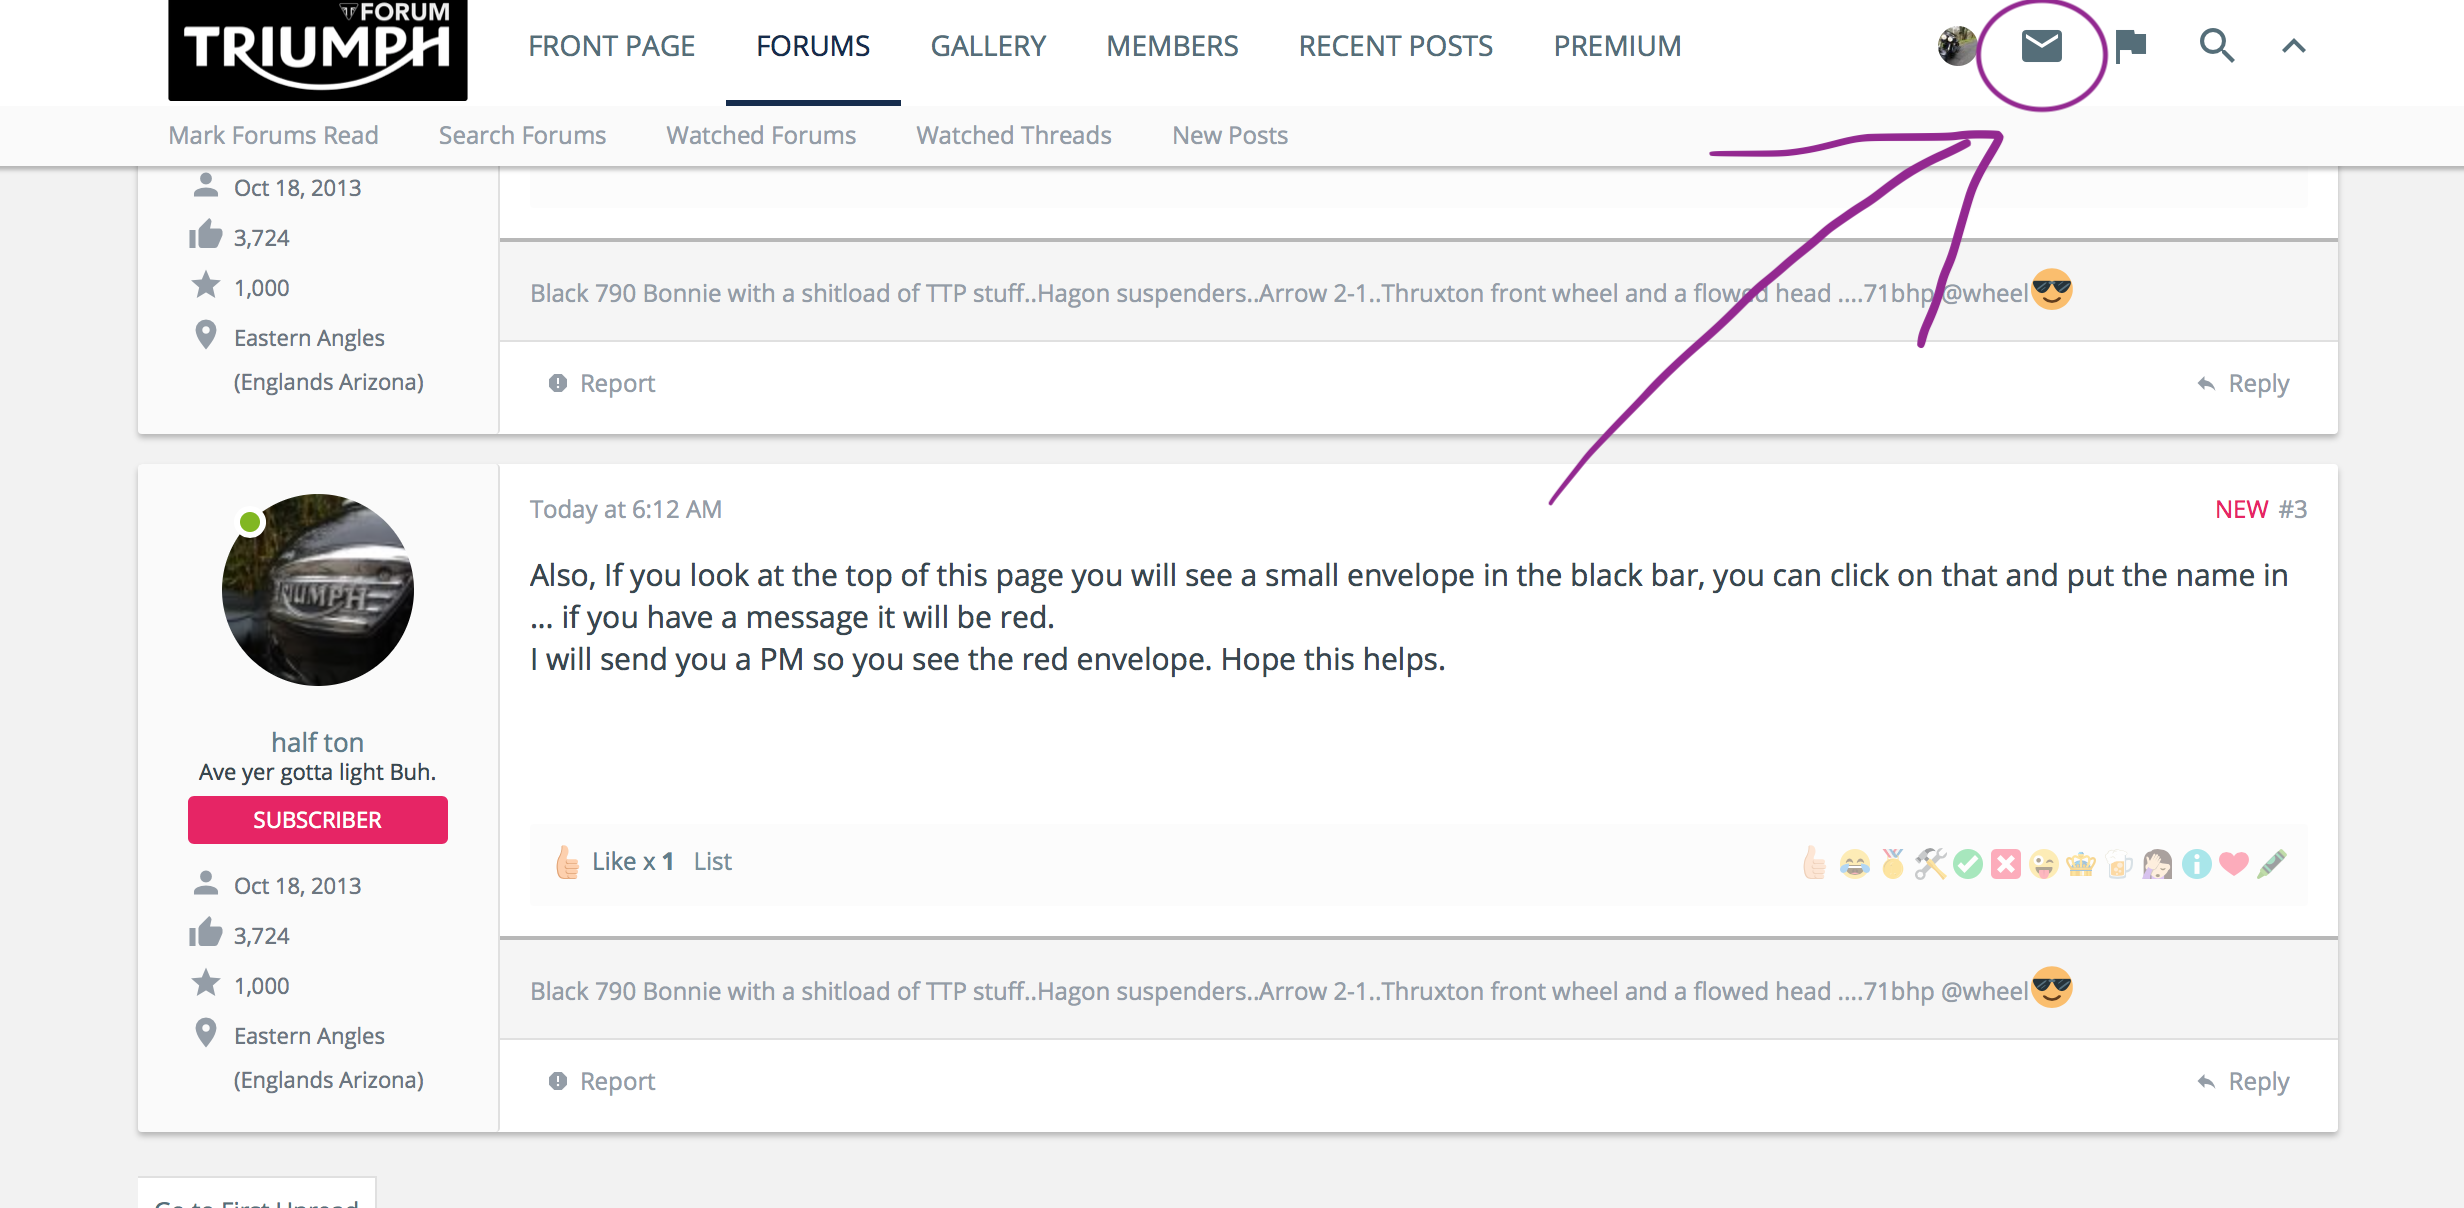Open the MEMBERS tab
The width and height of the screenshot is (2464, 1208).
(x=1172, y=46)
